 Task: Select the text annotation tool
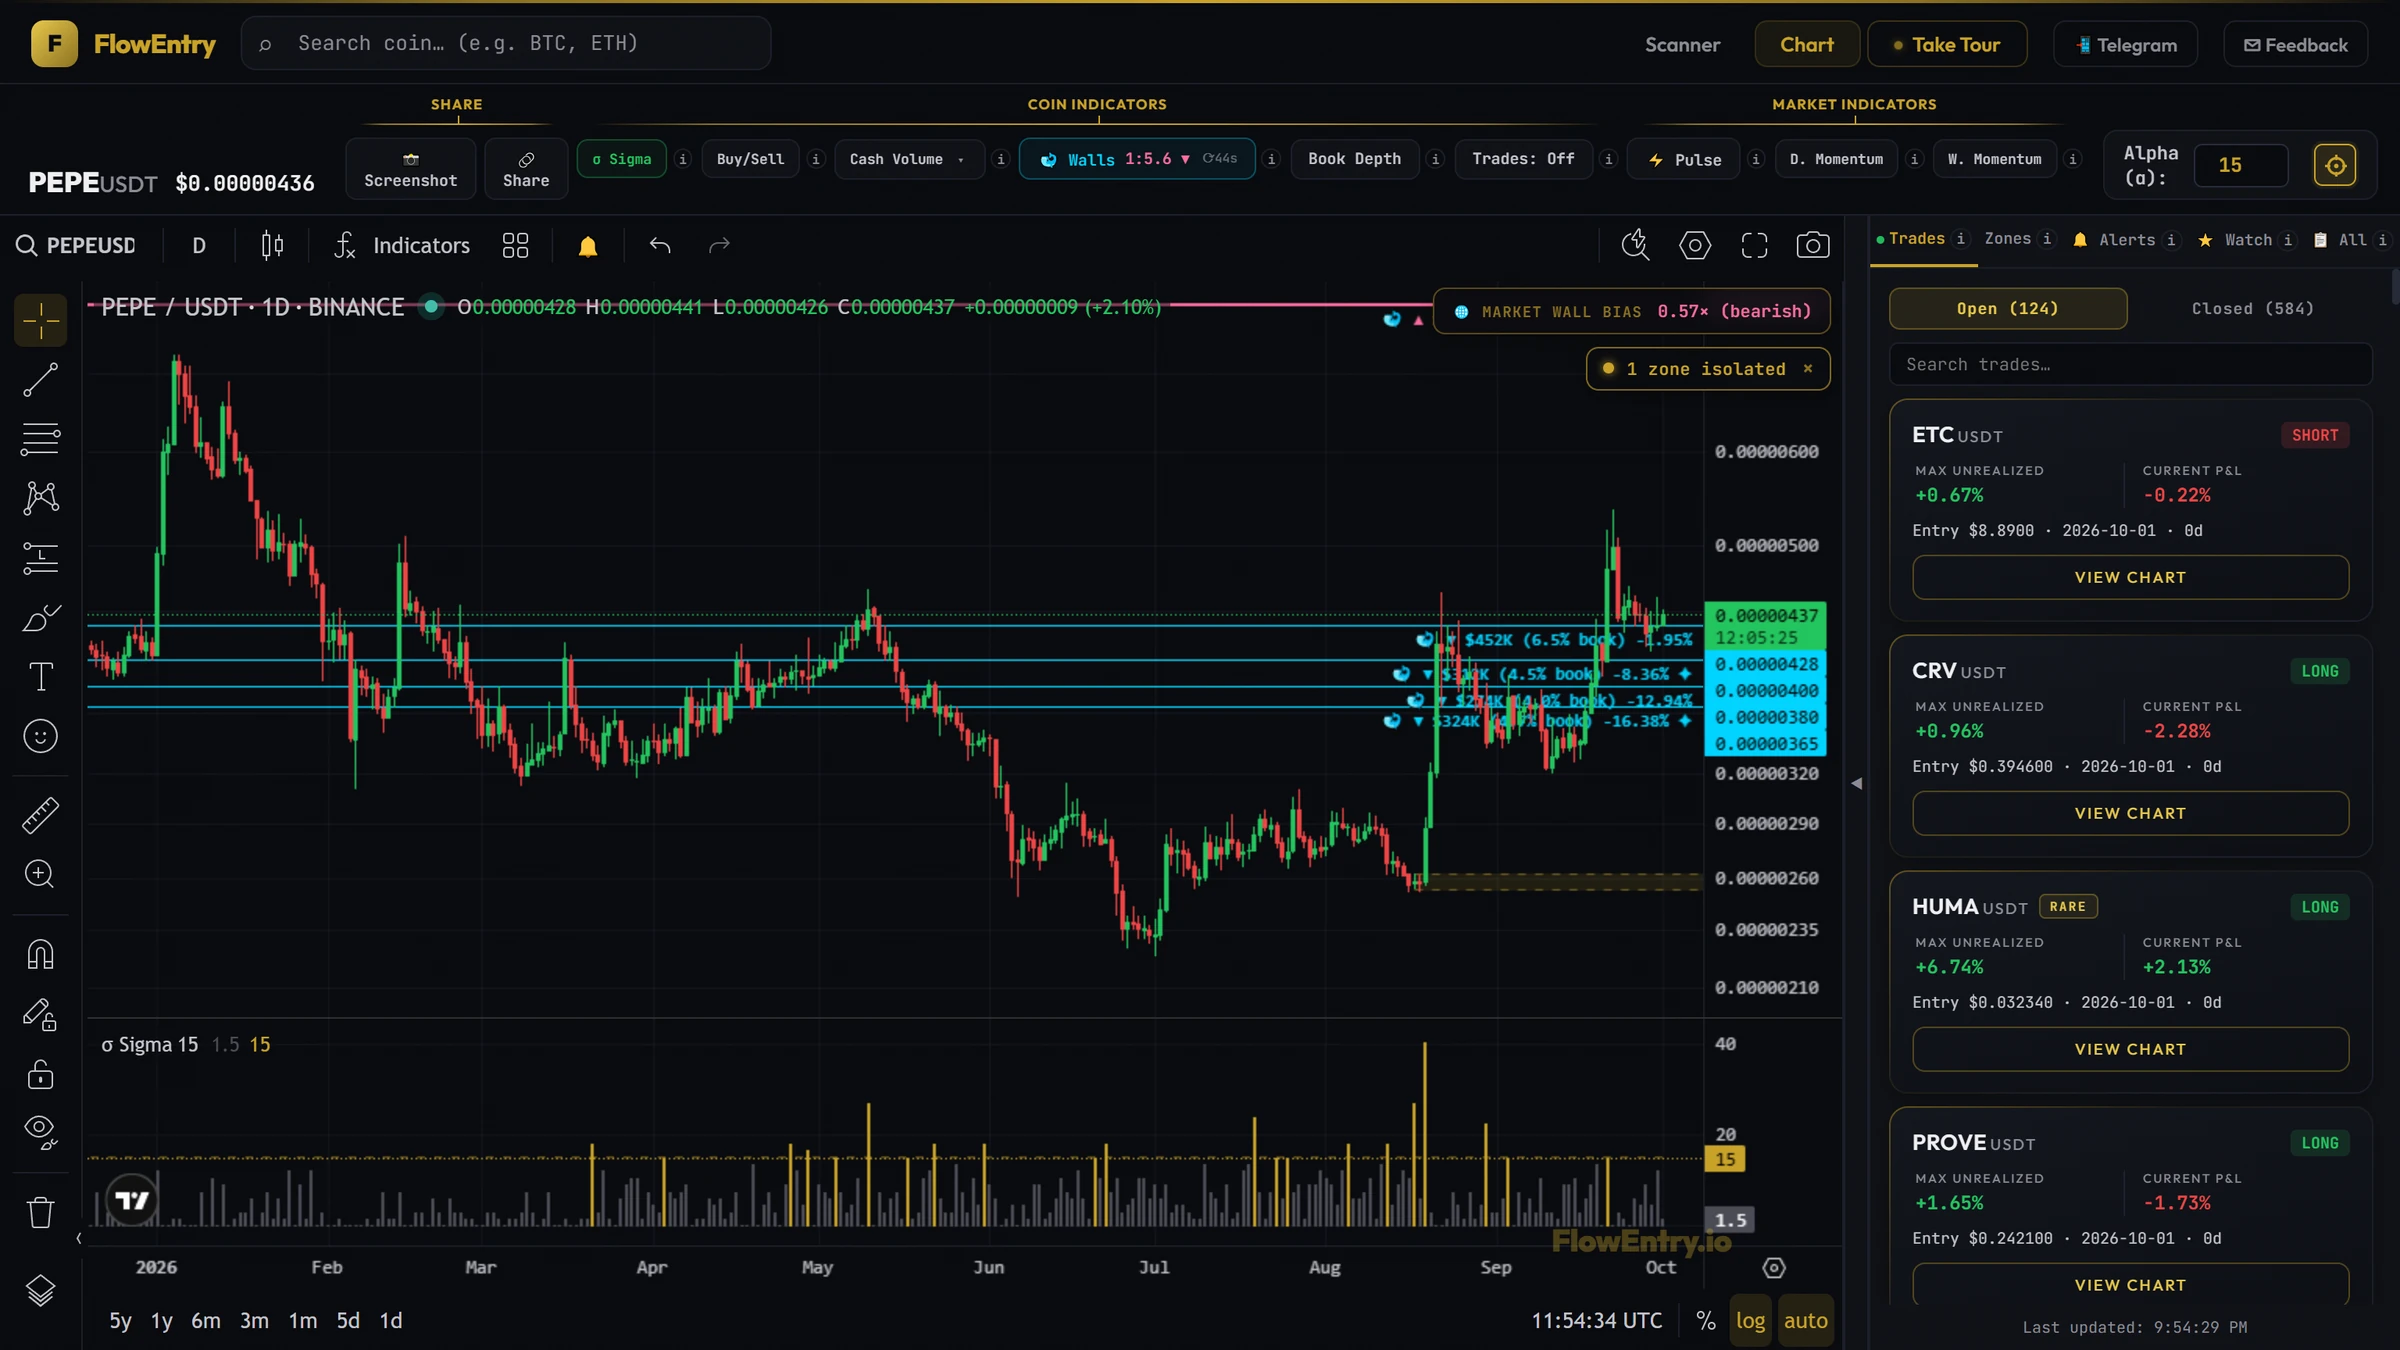point(40,677)
